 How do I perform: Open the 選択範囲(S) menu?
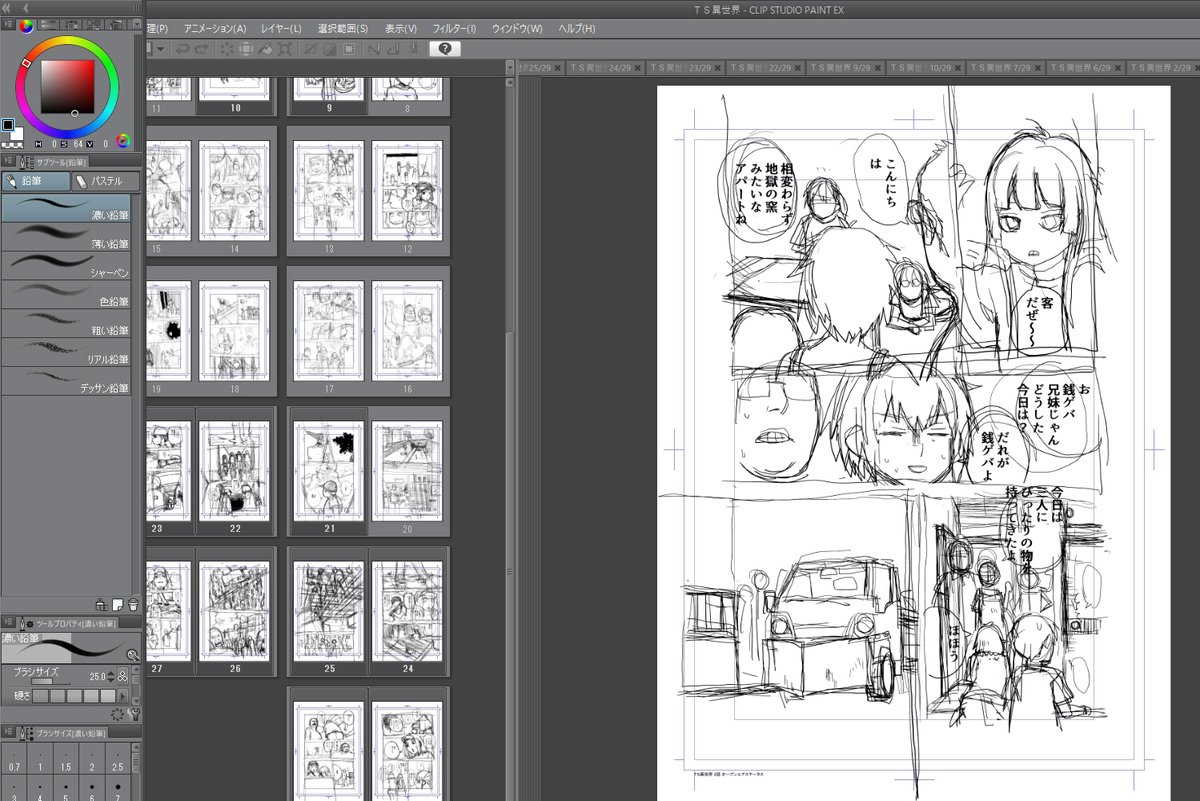pyautogui.click(x=343, y=28)
